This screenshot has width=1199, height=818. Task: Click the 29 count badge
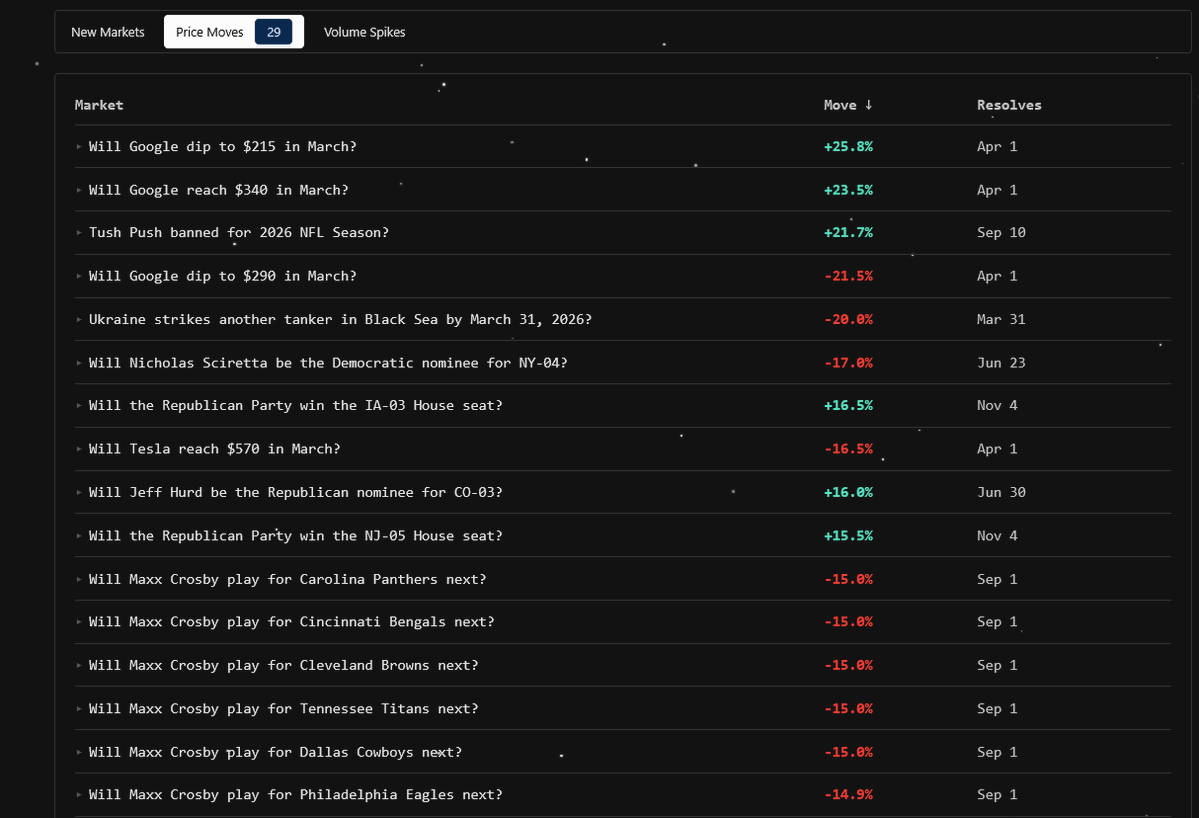click(273, 32)
